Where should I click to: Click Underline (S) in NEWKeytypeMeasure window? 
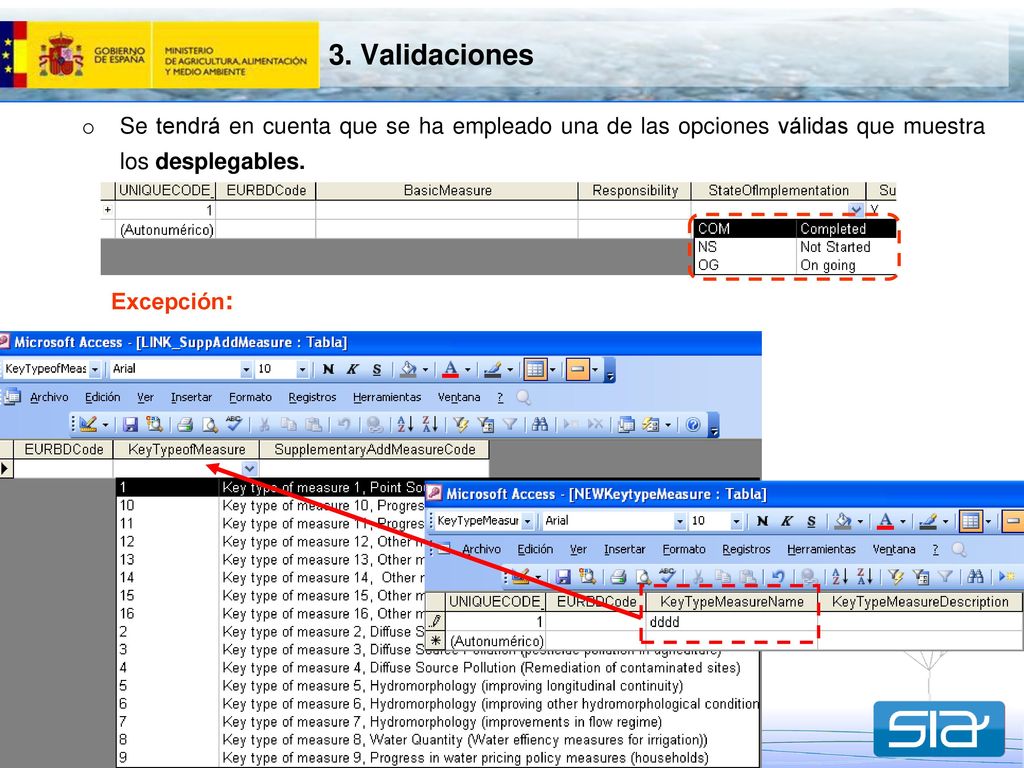(x=811, y=521)
